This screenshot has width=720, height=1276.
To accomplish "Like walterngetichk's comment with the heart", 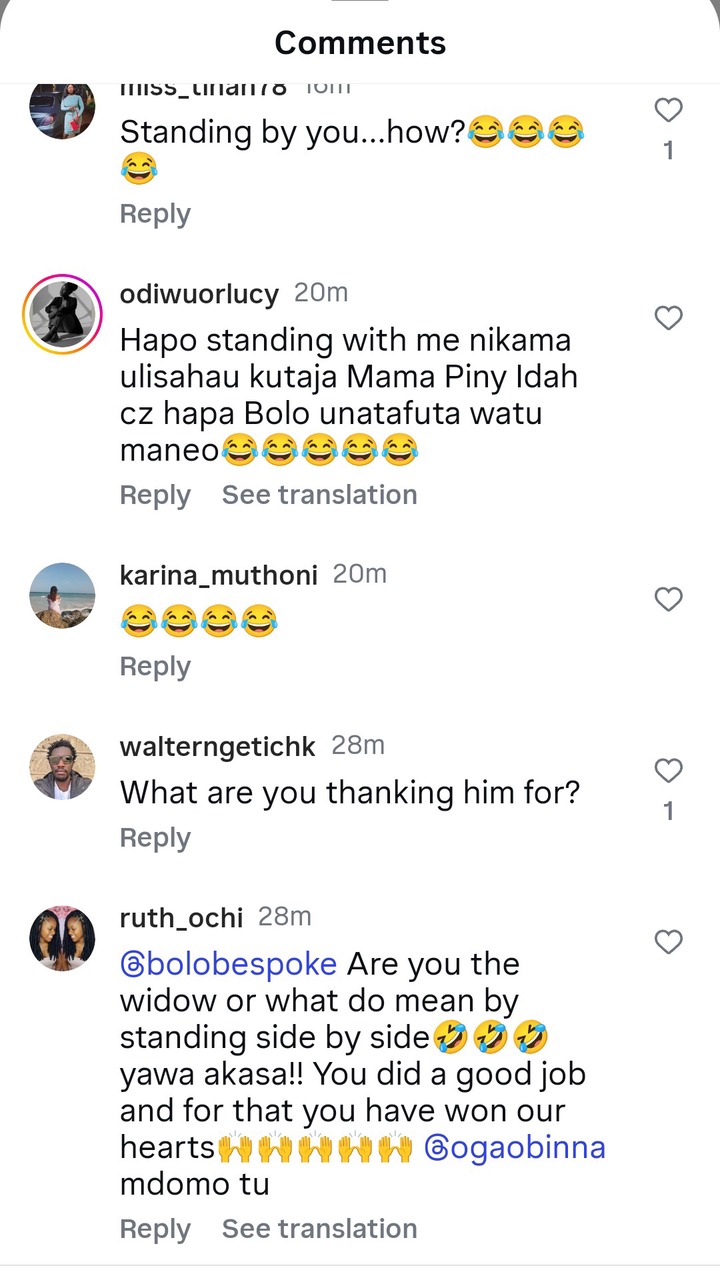I will 668,771.
